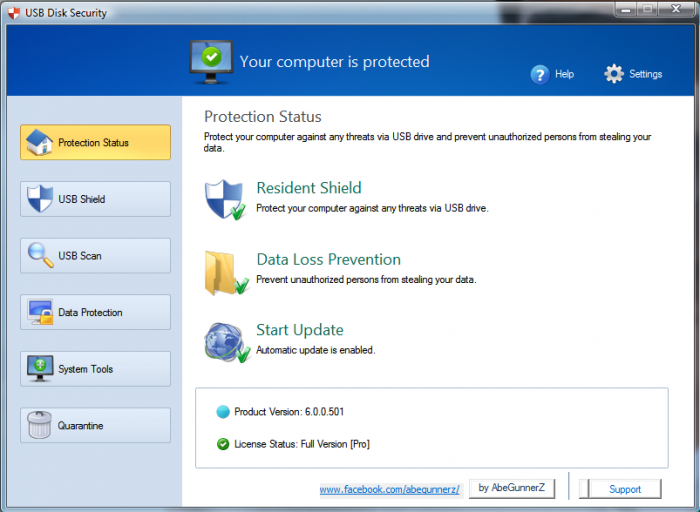This screenshot has height=512, width=700.
Task: Click the USB Disk Security title bar logo
Action: click(x=14, y=13)
